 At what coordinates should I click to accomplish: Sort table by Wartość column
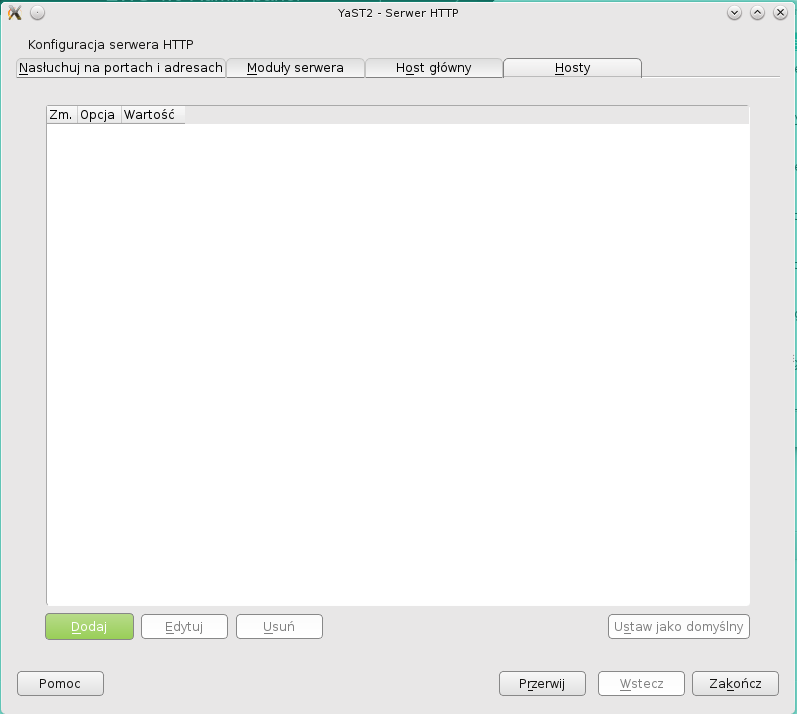[x=150, y=115]
